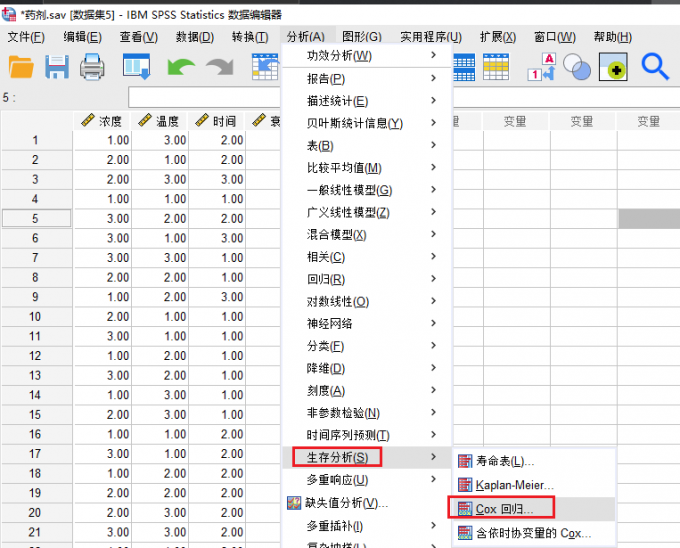Click the print toolbar icon

click(x=92, y=67)
